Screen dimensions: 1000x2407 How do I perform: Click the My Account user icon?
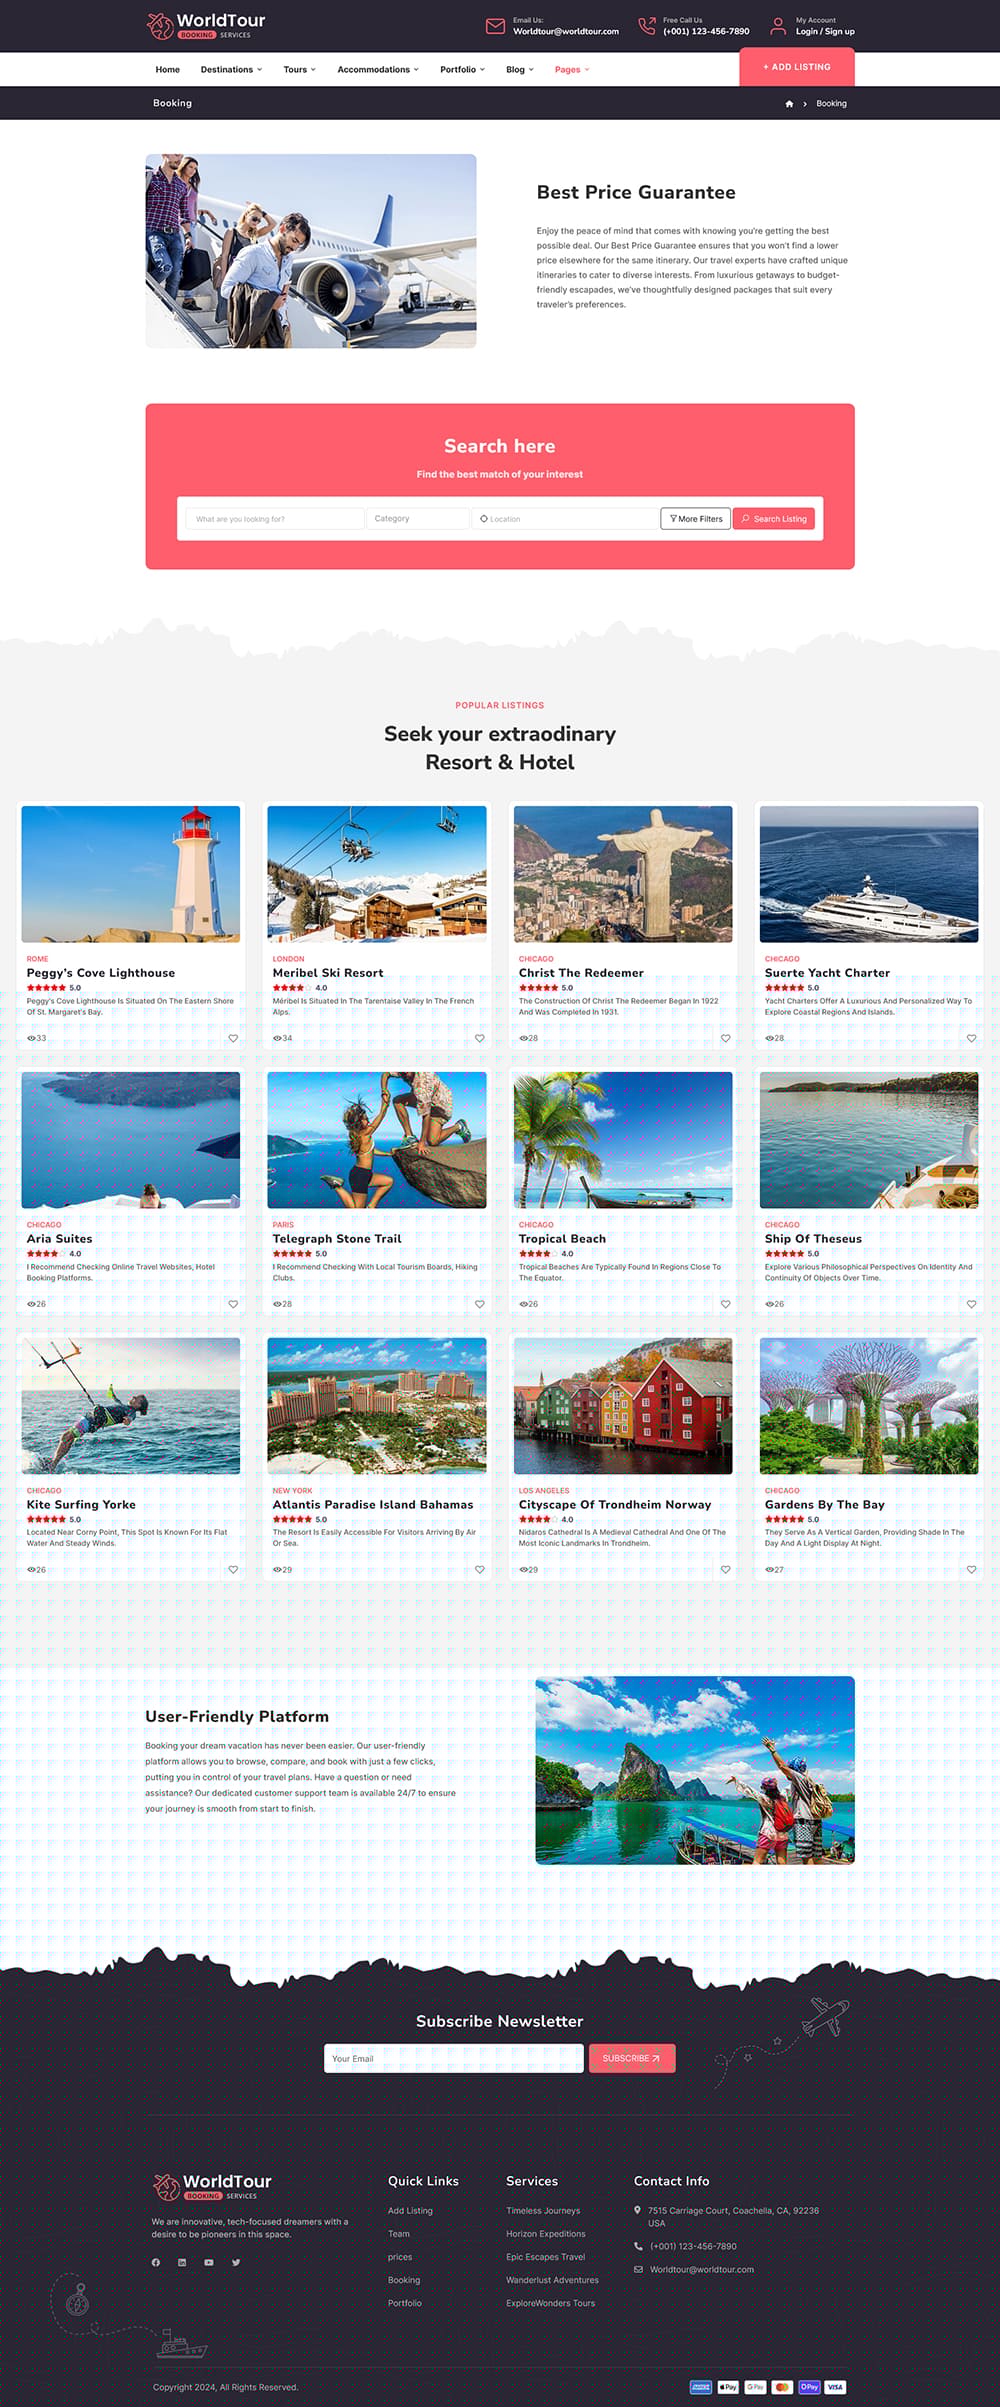click(778, 26)
